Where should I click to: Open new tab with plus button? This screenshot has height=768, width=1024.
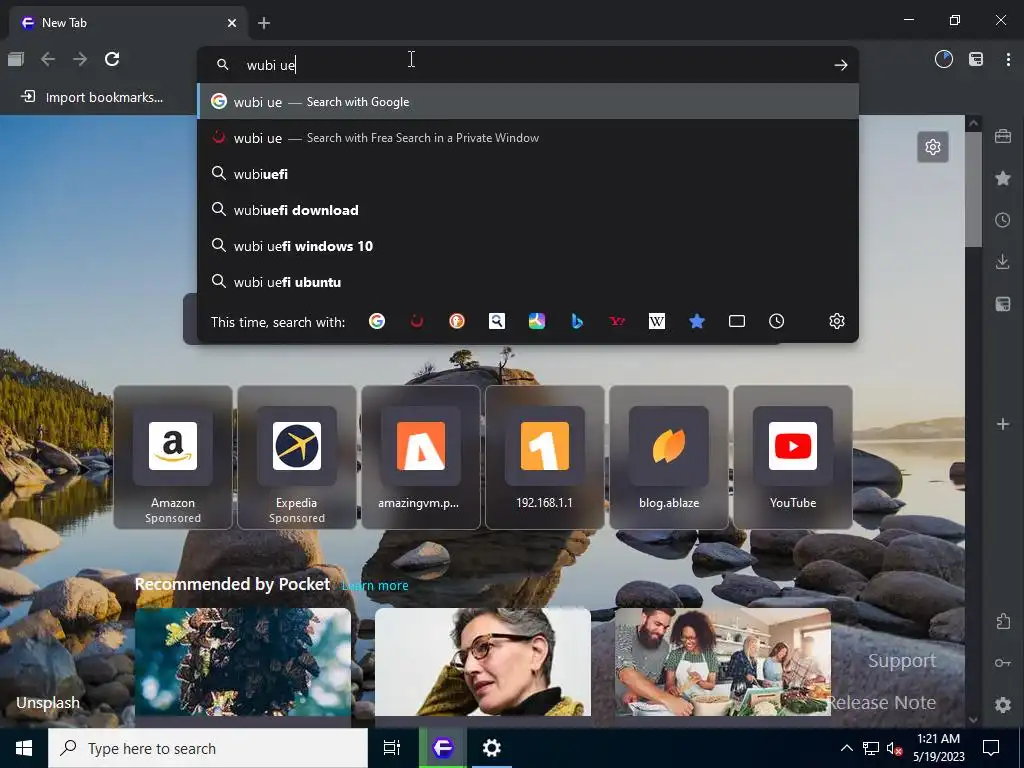click(264, 23)
